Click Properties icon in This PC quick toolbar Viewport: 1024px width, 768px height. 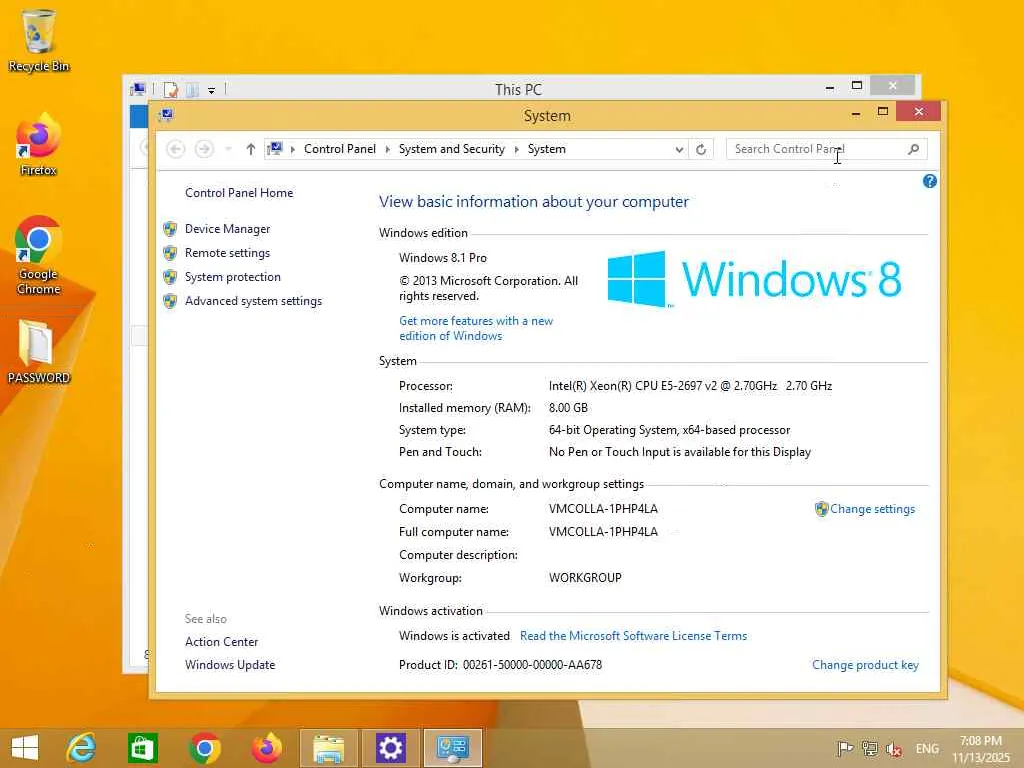(170, 89)
